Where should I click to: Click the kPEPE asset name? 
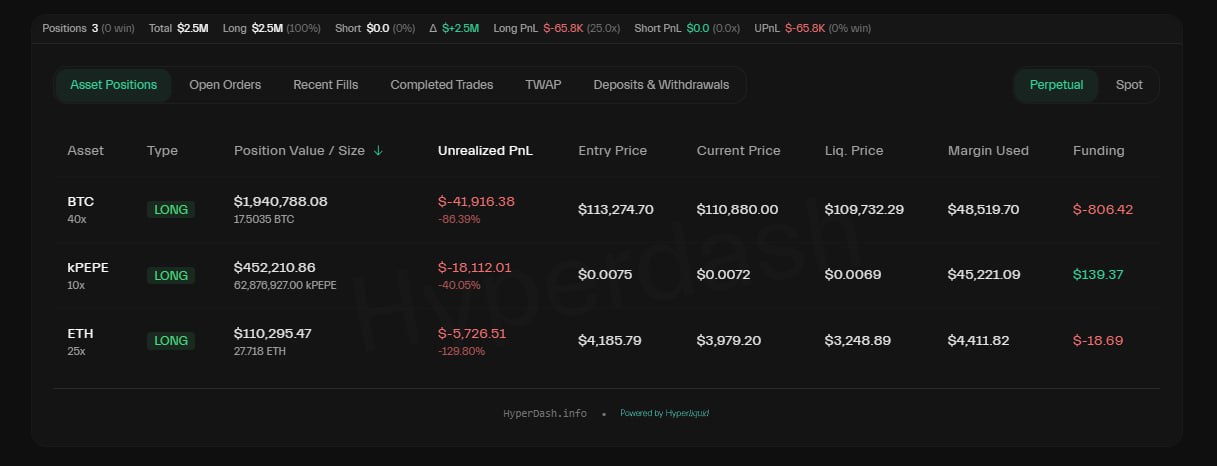87,267
